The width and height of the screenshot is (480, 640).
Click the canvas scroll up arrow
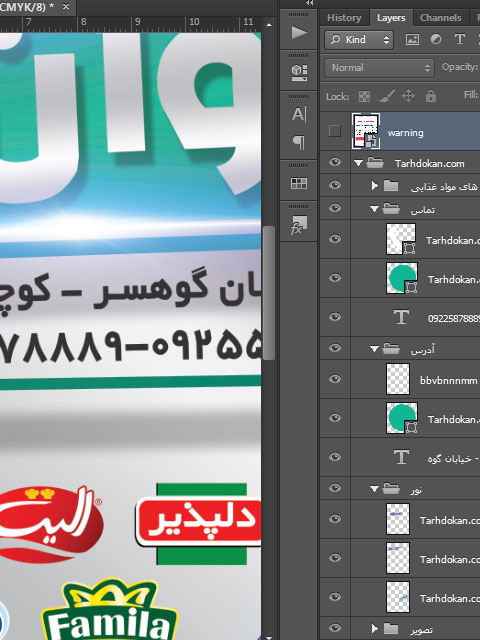(x=269, y=24)
